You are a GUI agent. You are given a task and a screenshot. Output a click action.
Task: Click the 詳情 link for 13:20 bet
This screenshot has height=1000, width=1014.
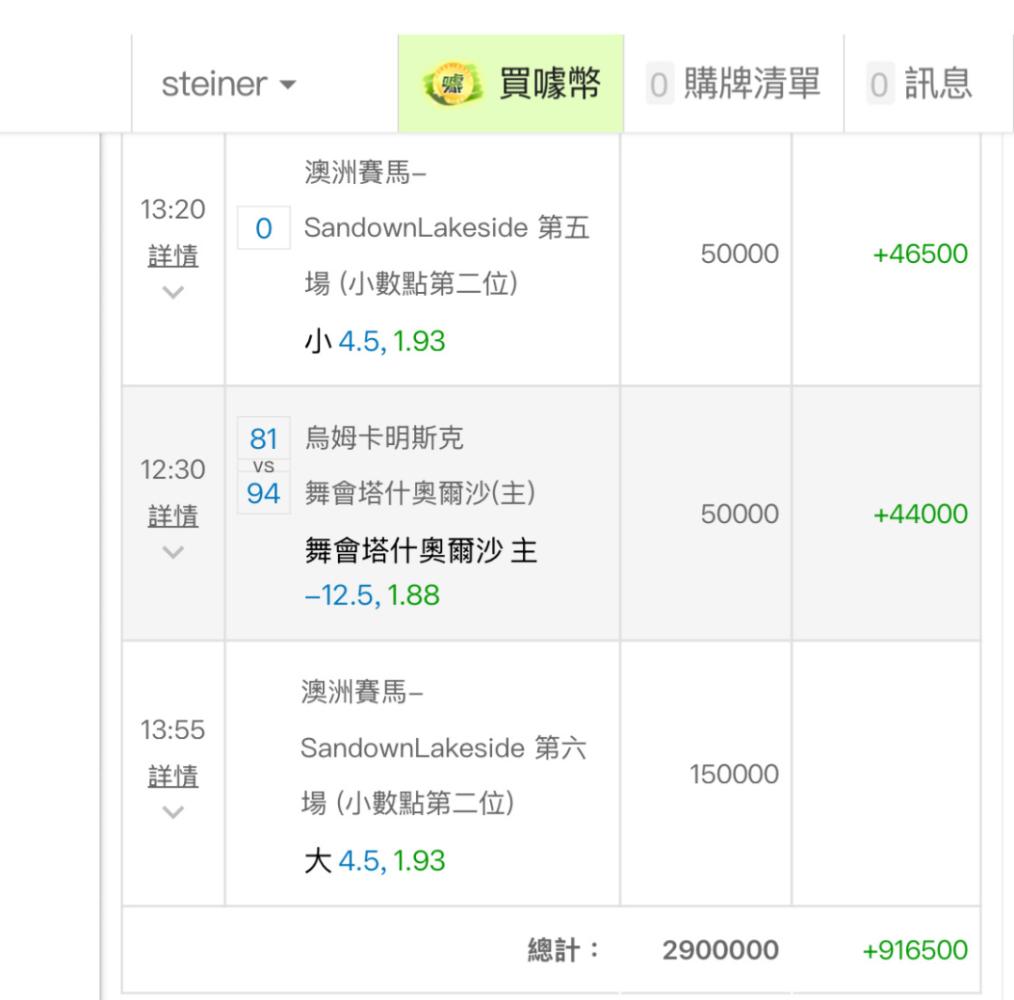click(x=172, y=256)
